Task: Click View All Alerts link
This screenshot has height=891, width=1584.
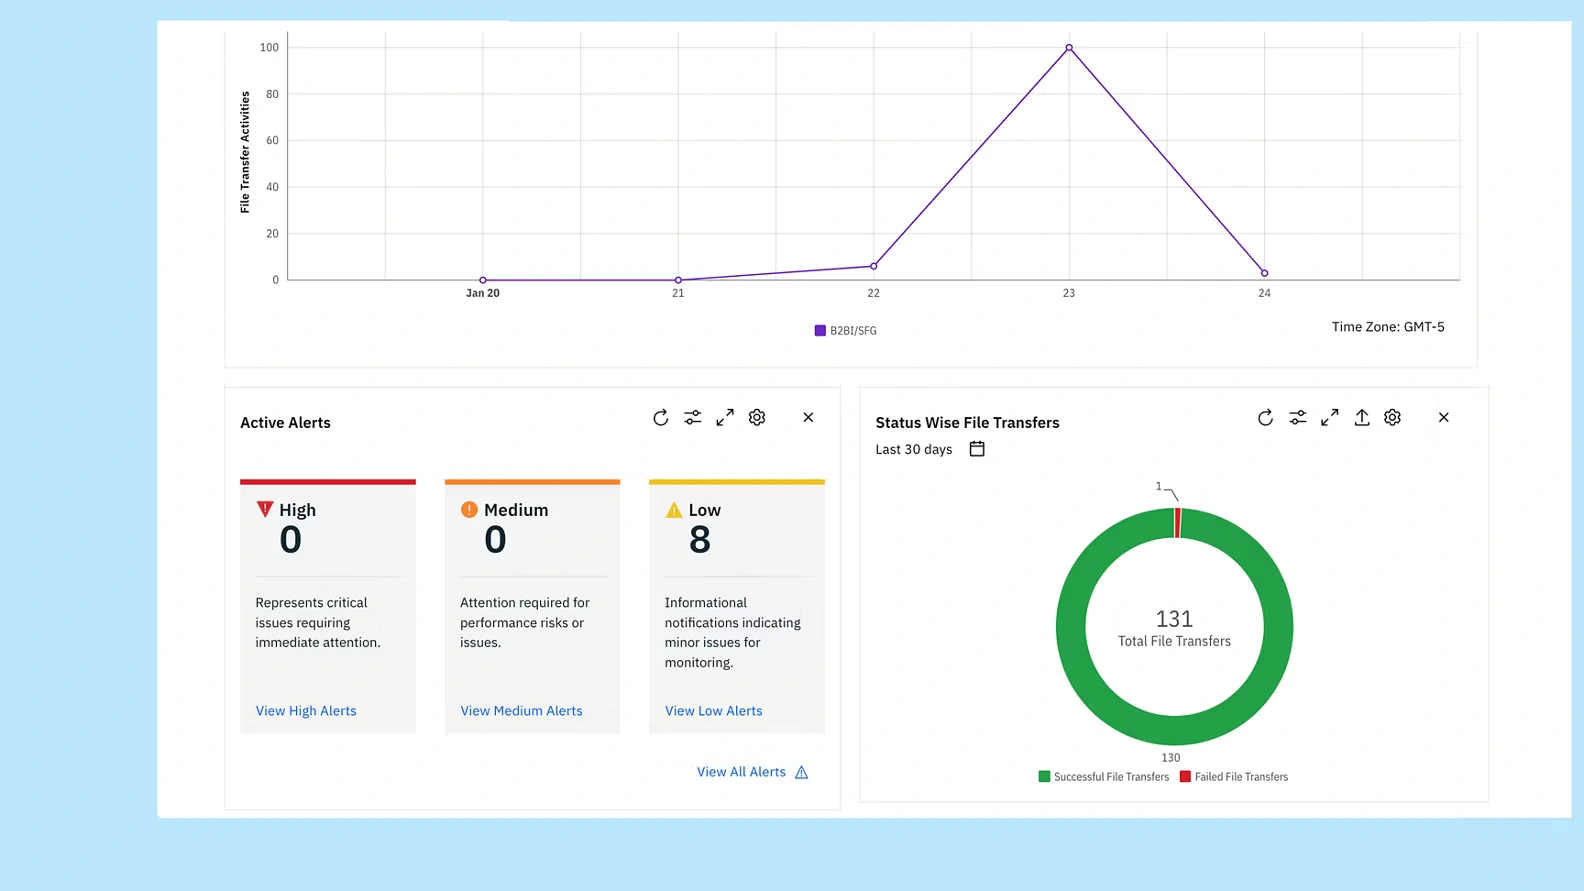Action: coord(741,772)
